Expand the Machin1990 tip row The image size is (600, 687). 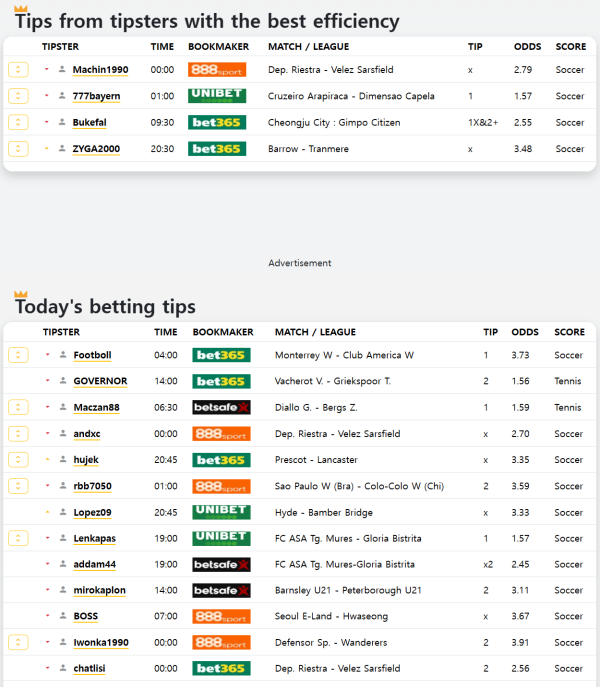click(x=18, y=70)
